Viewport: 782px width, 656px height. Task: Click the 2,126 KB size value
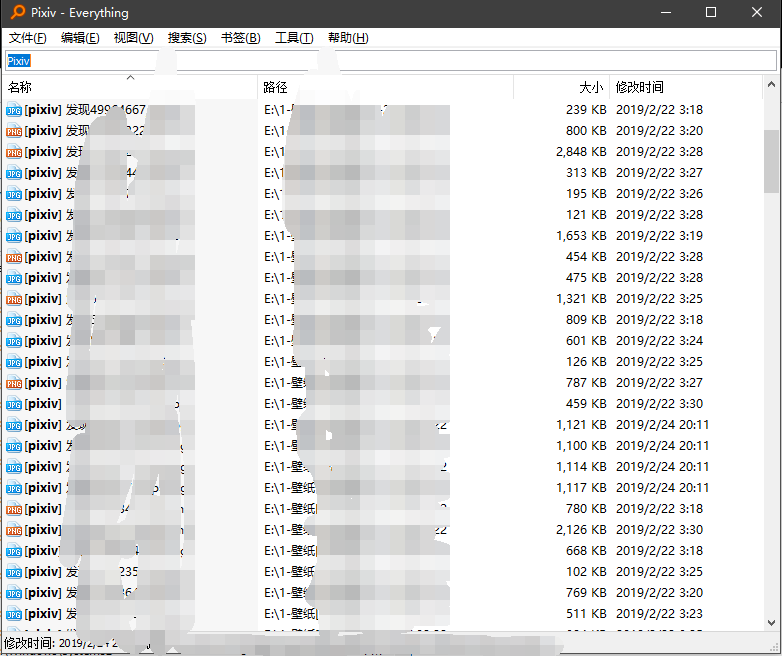581,530
